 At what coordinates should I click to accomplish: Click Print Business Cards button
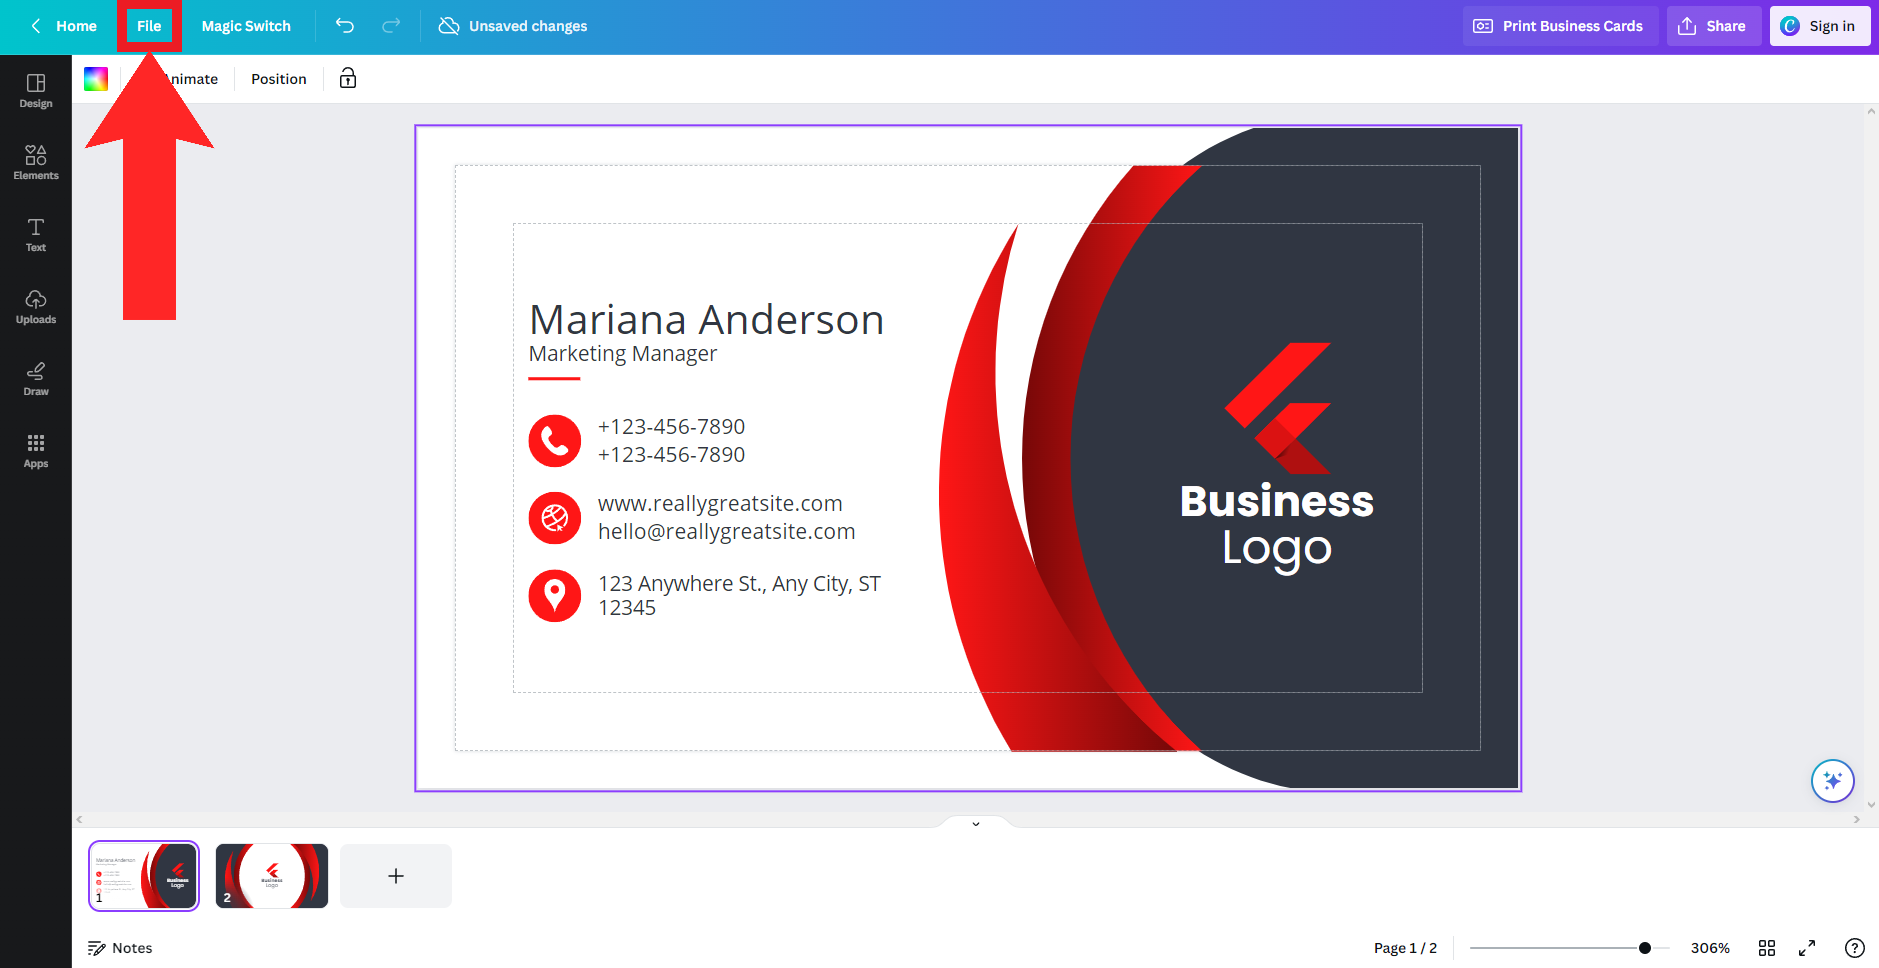1560,26
